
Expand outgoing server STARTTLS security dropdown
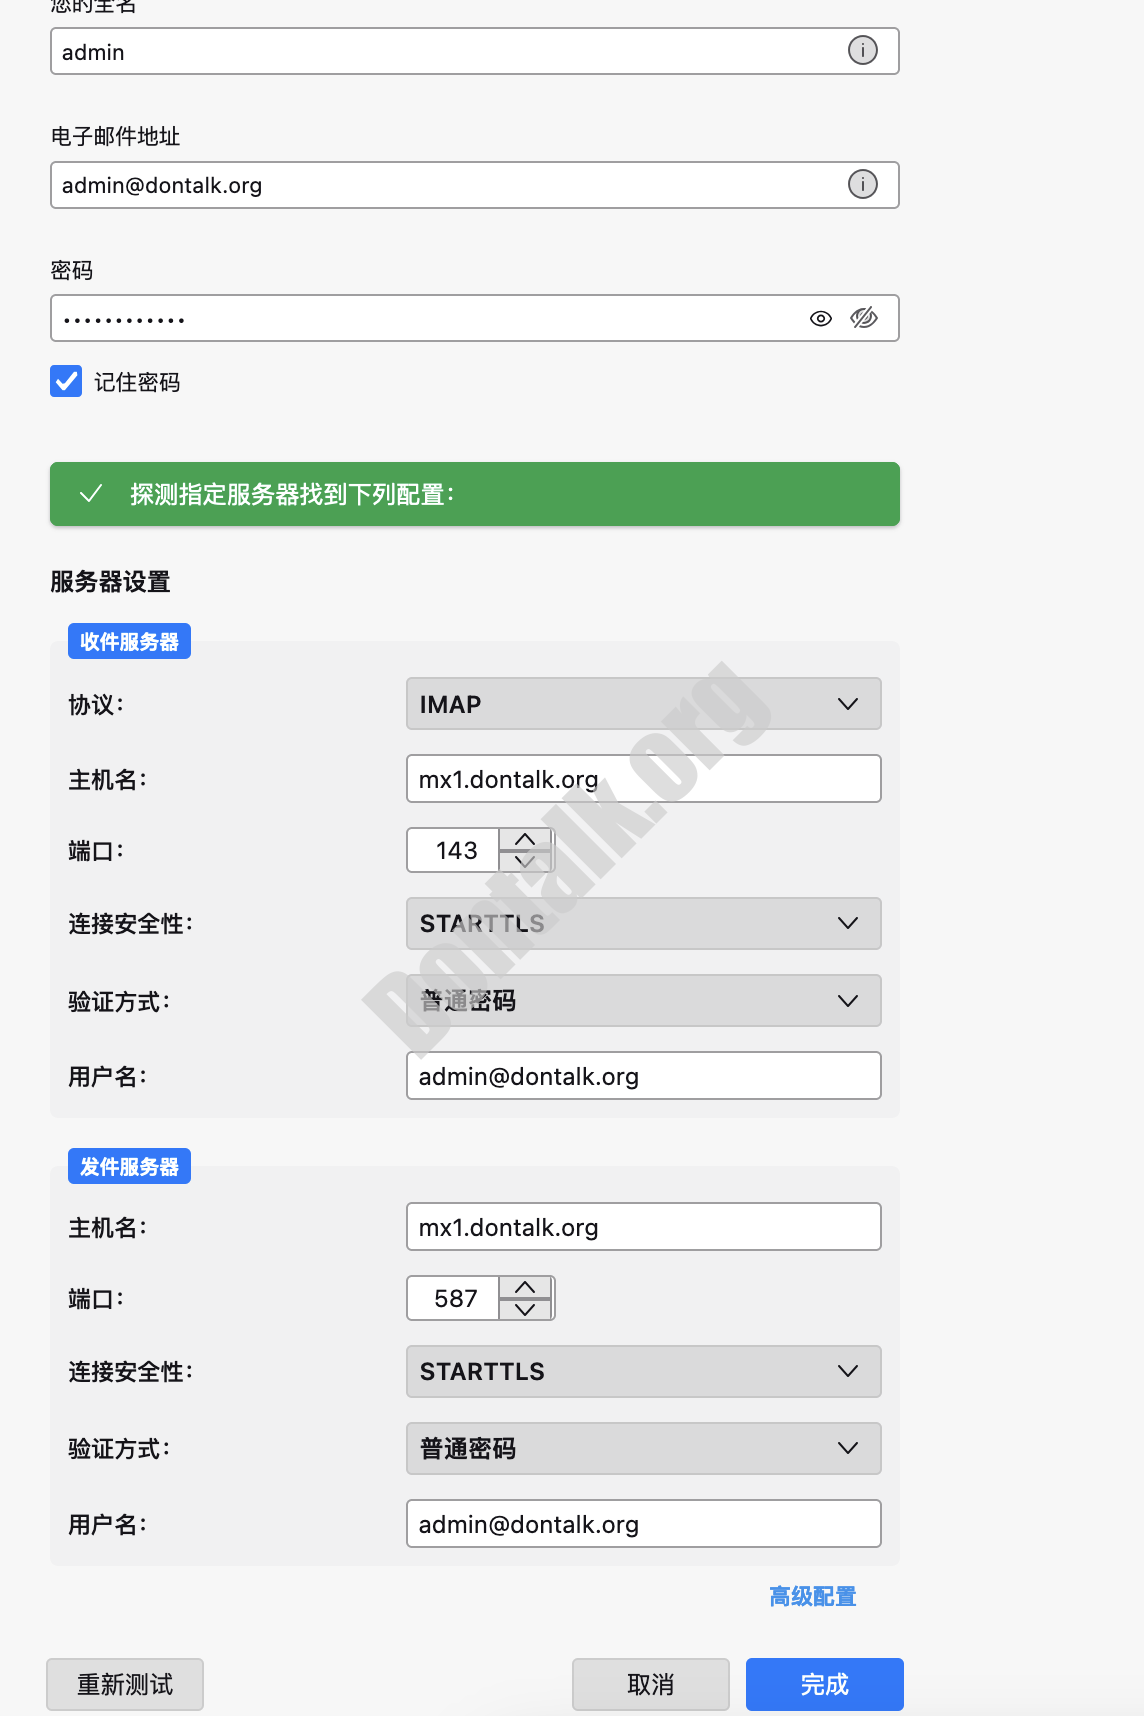click(x=643, y=1371)
